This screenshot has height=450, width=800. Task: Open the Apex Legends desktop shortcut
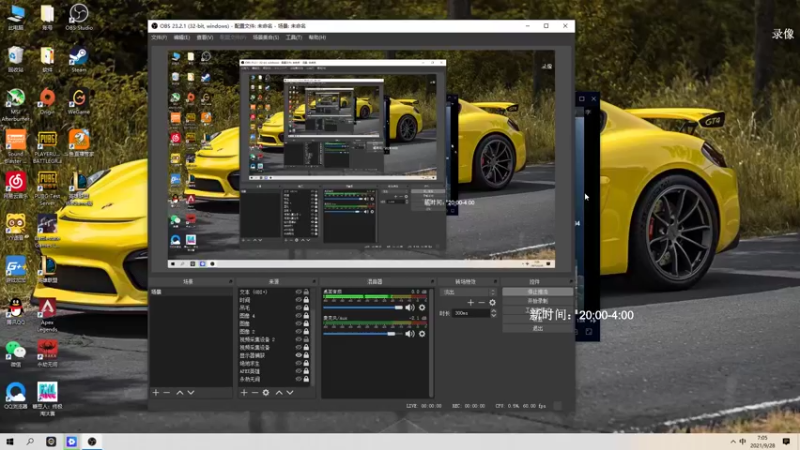[47, 315]
